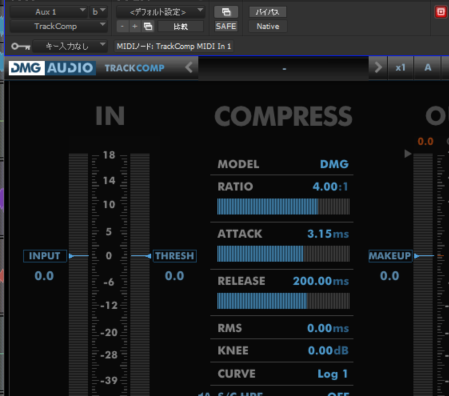The width and height of the screenshot is (449, 396).
Task: Click the key input icon
Action: (21, 46)
